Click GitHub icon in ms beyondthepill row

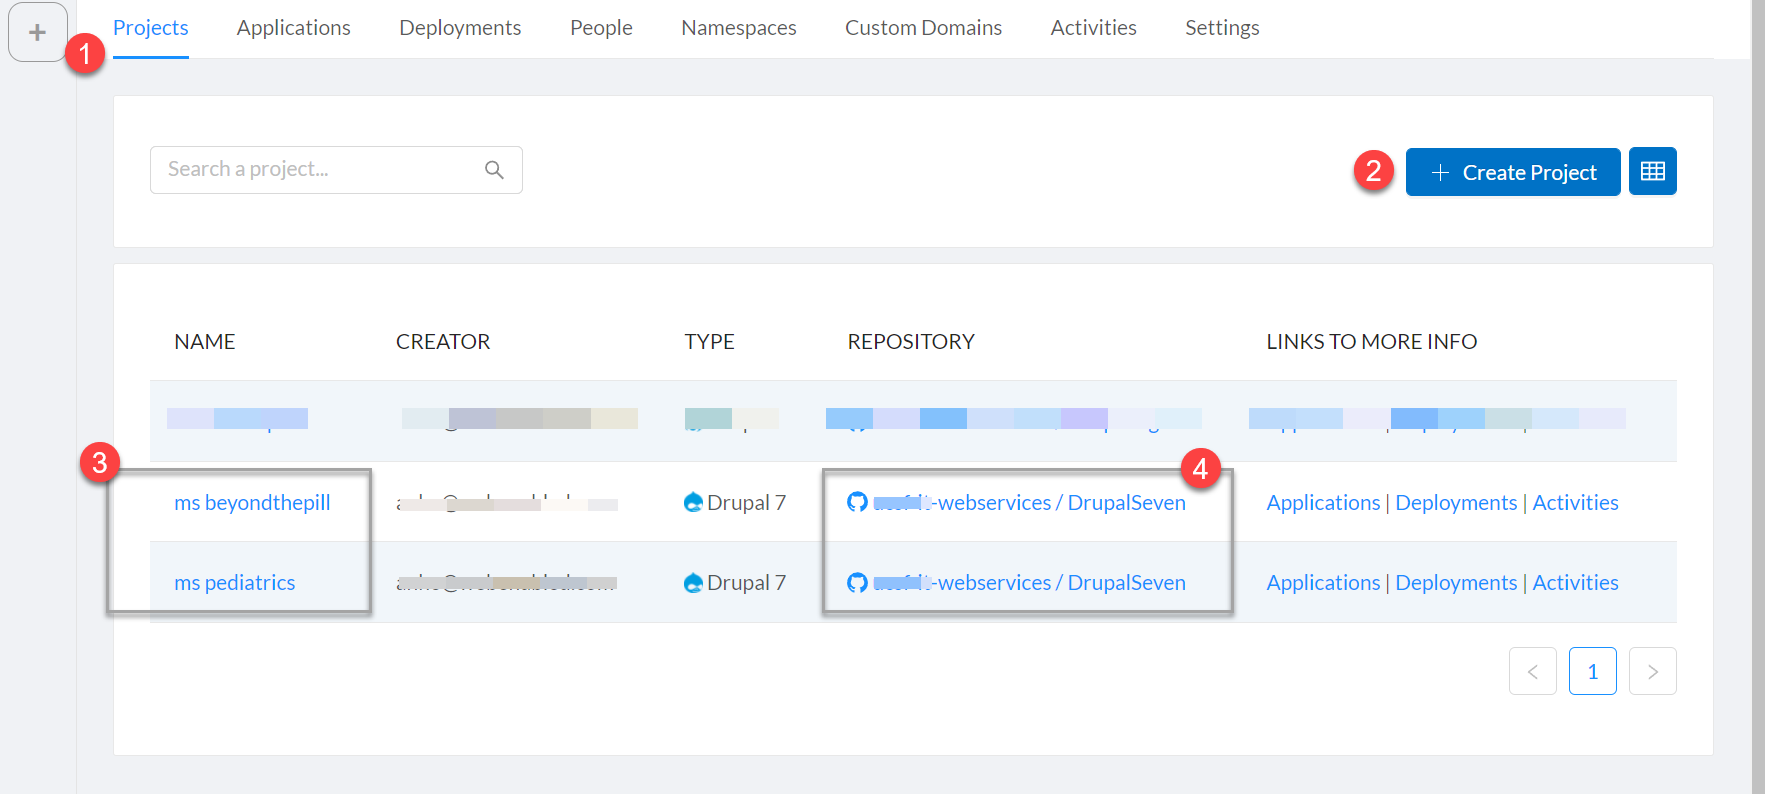click(857, 502)
